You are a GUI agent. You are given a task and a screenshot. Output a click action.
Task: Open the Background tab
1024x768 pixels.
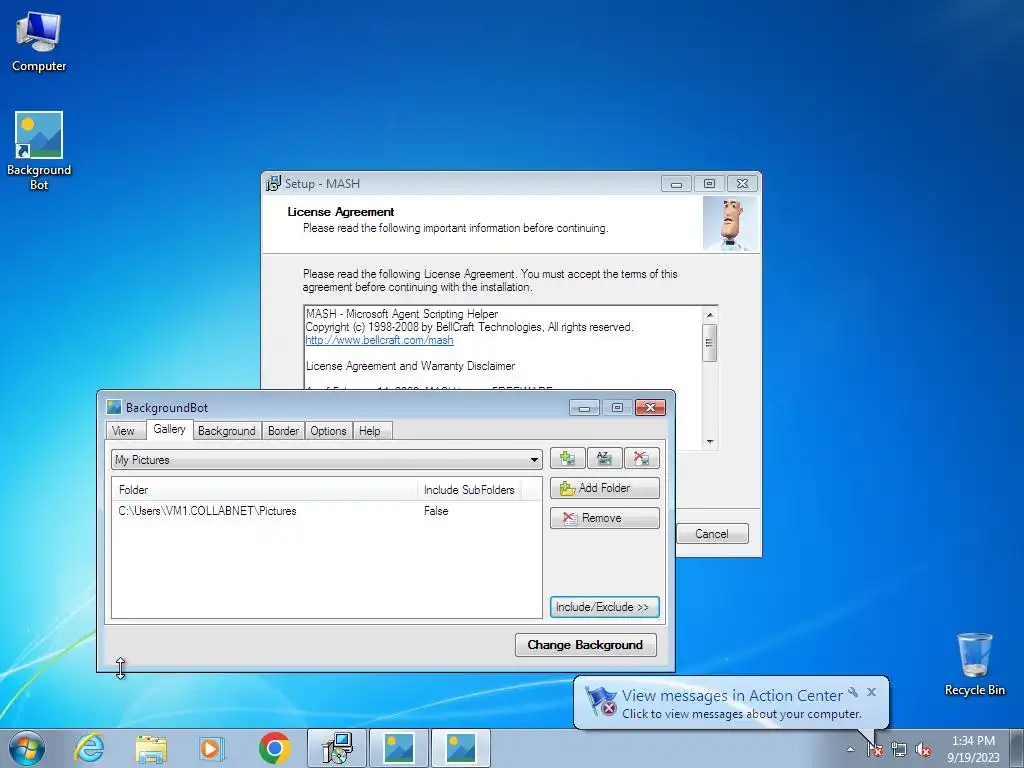click(227, 431)
